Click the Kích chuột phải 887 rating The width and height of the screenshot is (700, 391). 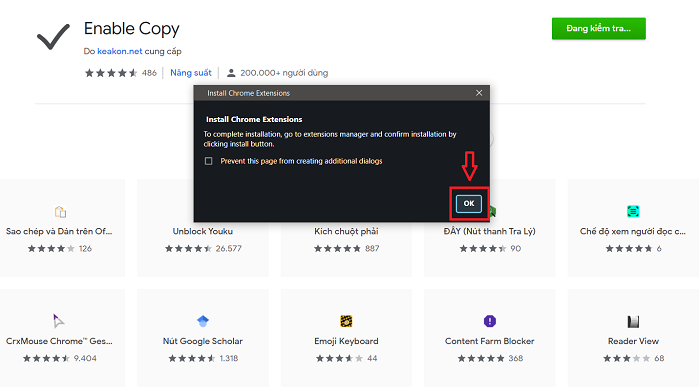pyautogui.click(x=346, y=249)
